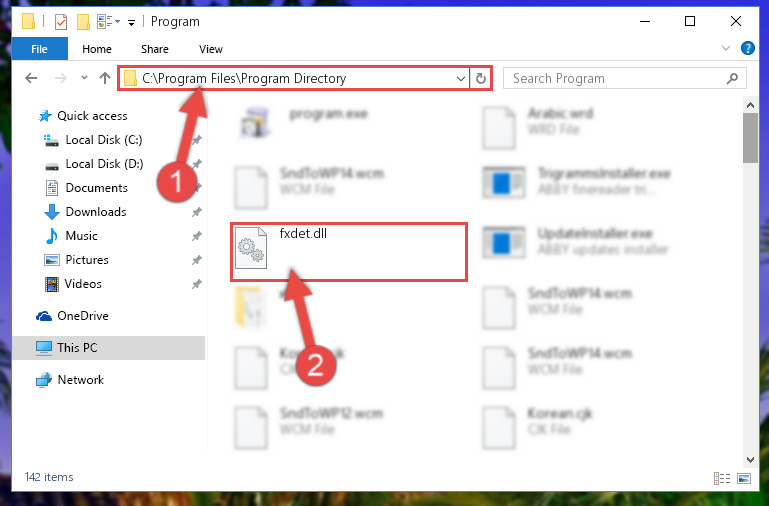
Task: Go back using the back arrow
Action: click(x=31, y=78)
